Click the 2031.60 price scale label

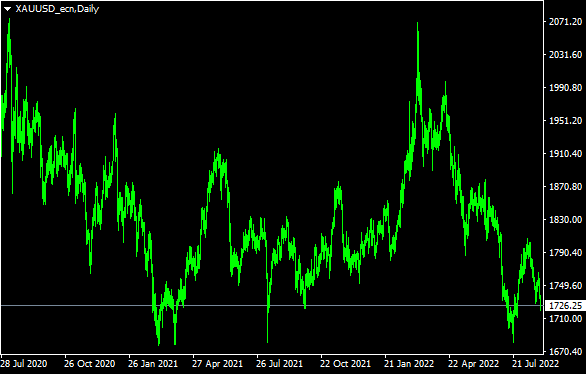[x=565, y=55]
